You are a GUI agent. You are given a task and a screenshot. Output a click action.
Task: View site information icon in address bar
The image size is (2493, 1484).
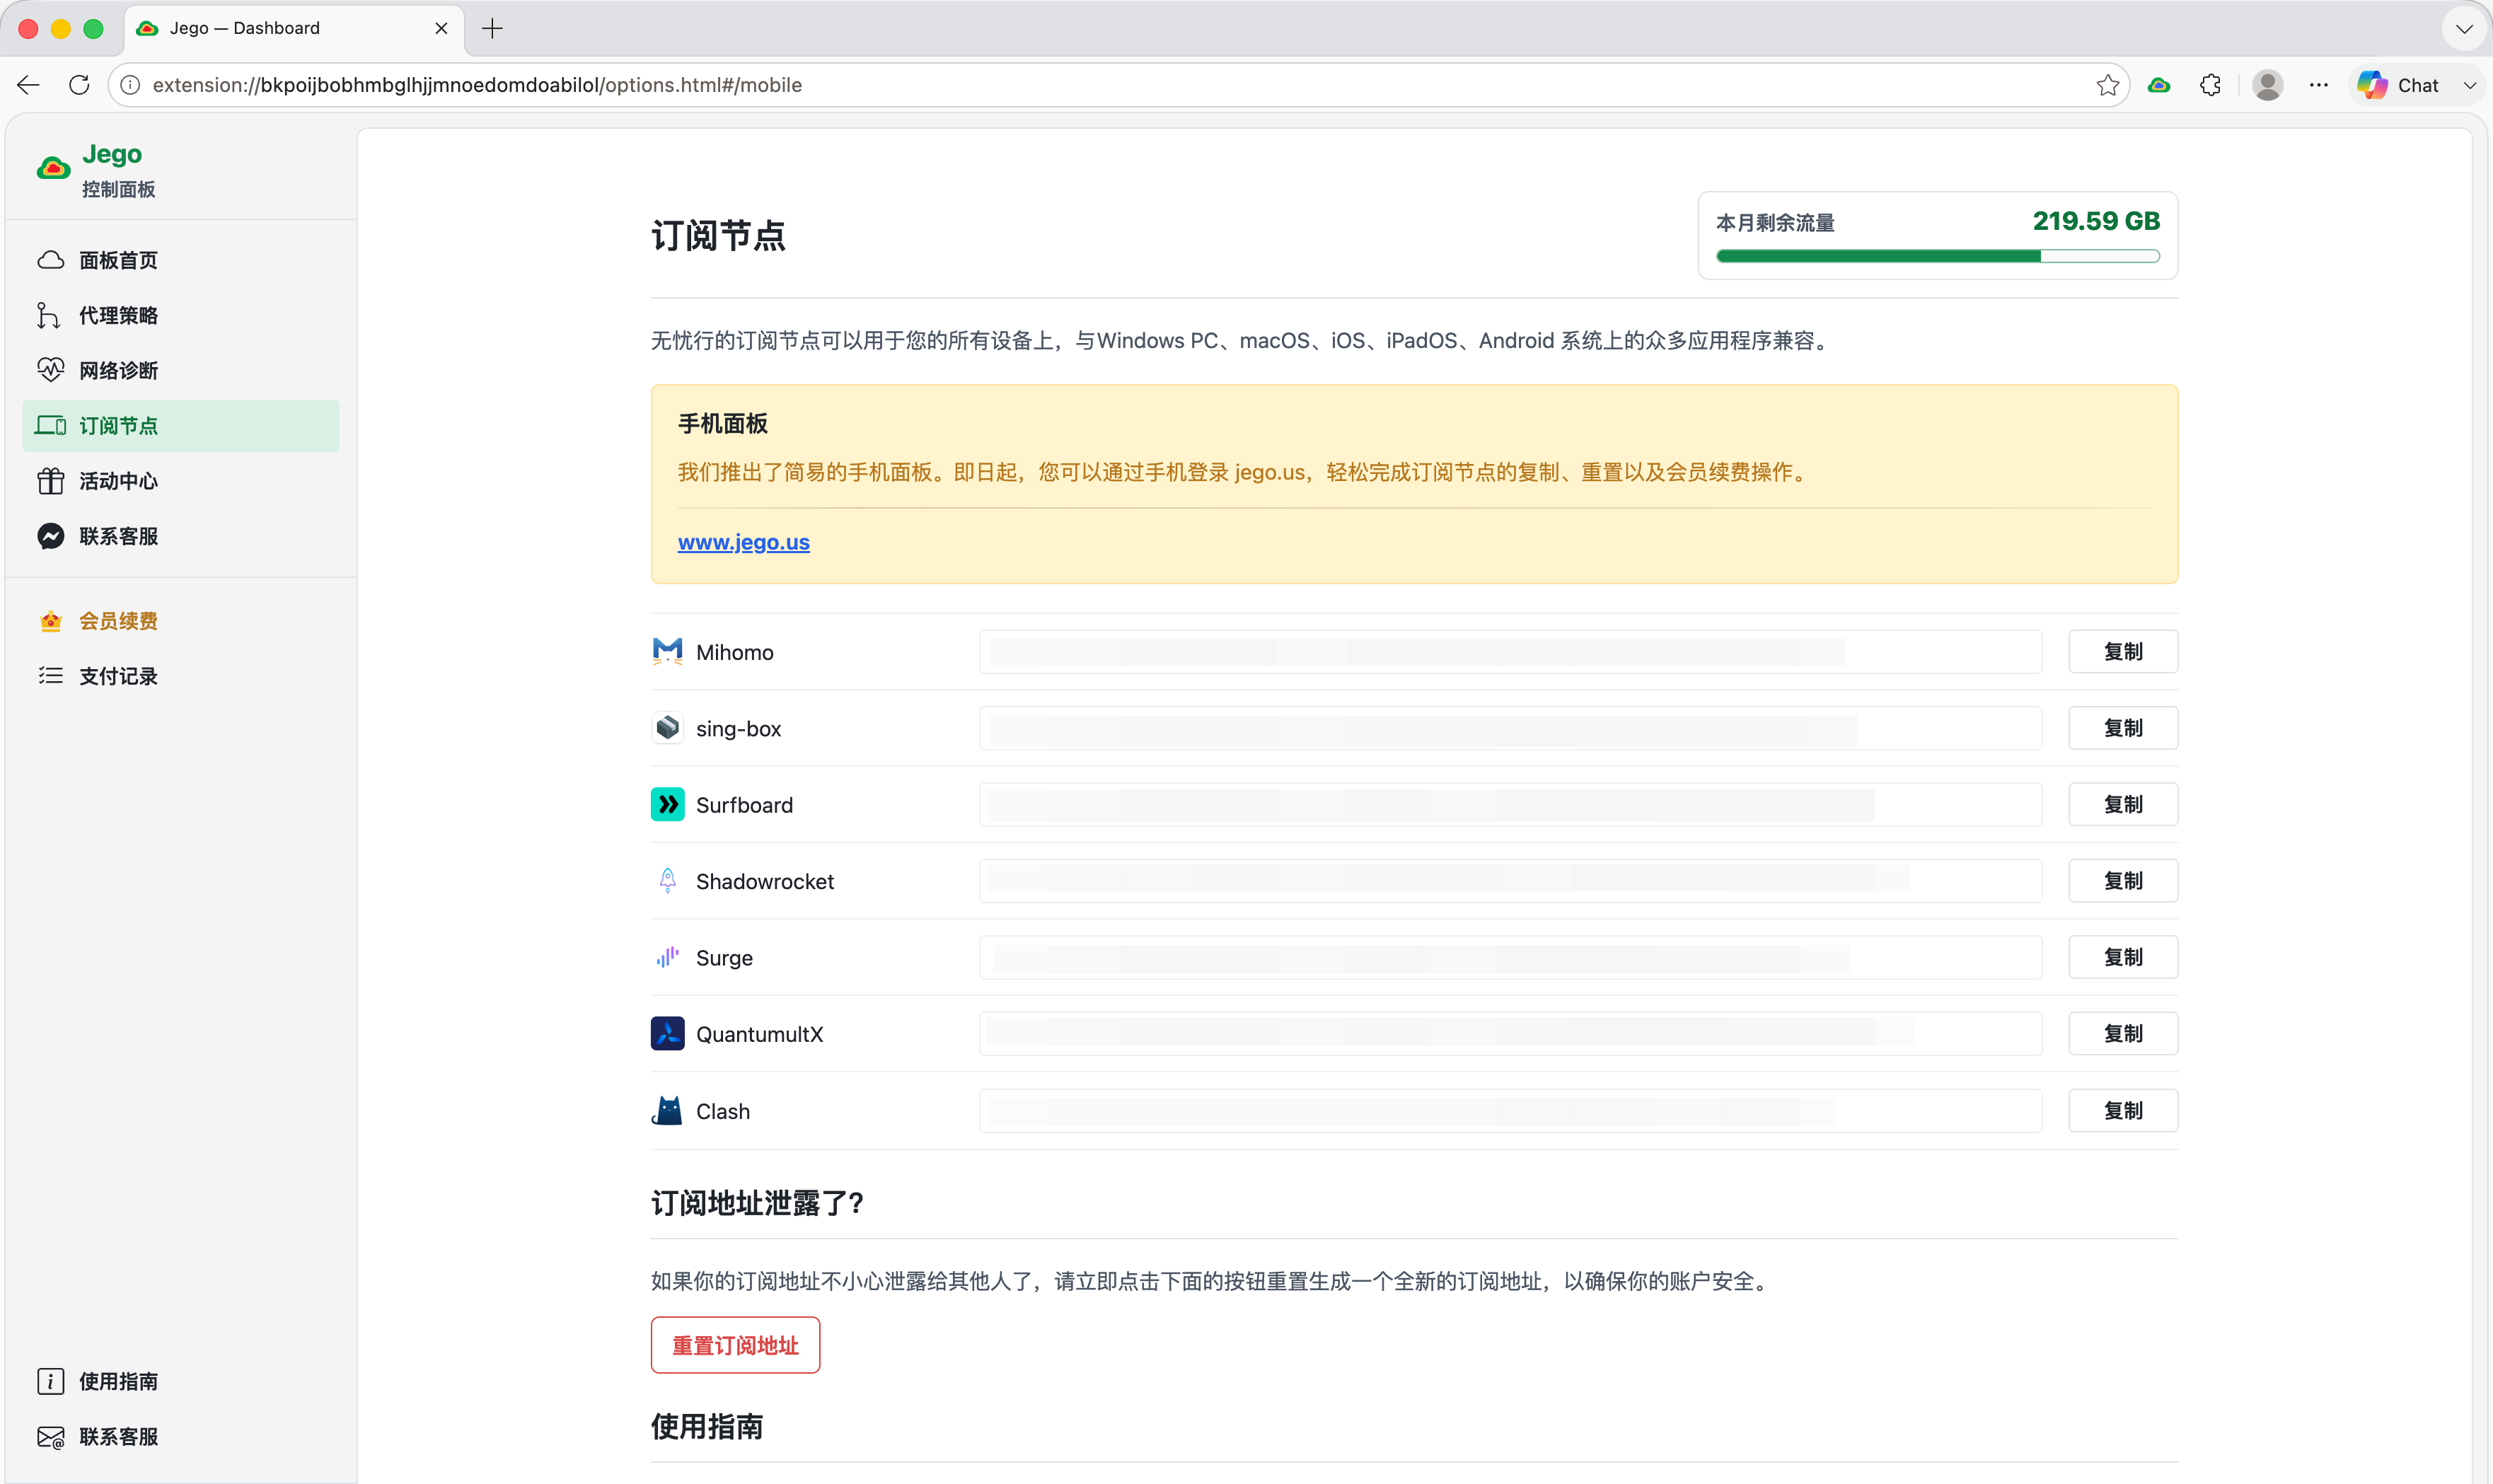[x=130, y=85]
